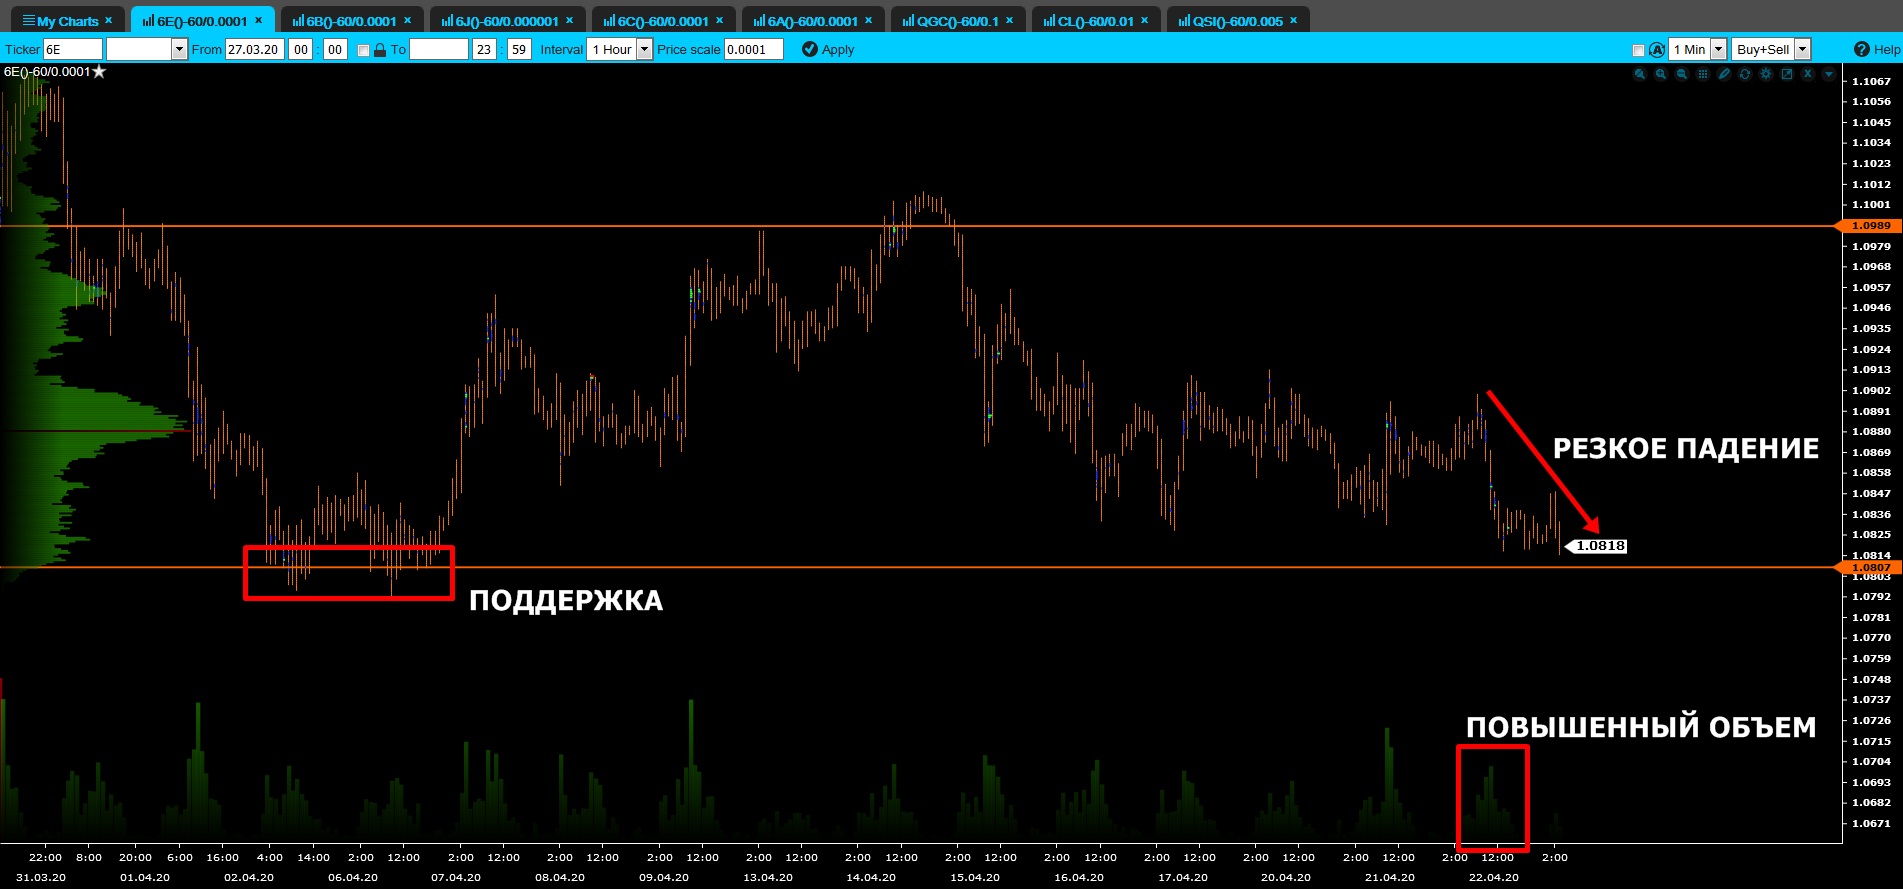
Task: Expand chart with the pop-out arrow icon
Action: [1787, 75]
